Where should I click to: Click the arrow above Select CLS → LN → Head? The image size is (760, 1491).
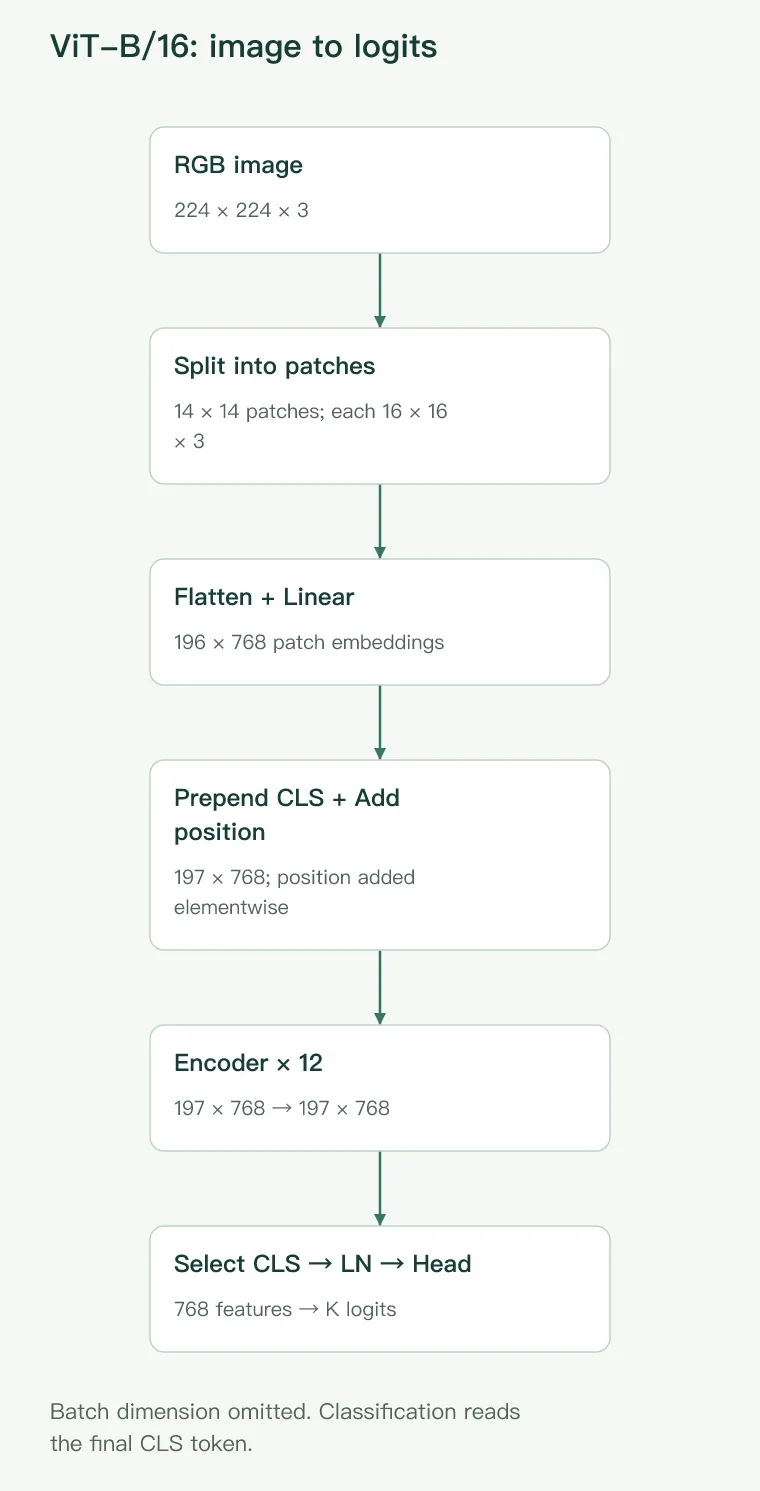tap(380, 1188)
